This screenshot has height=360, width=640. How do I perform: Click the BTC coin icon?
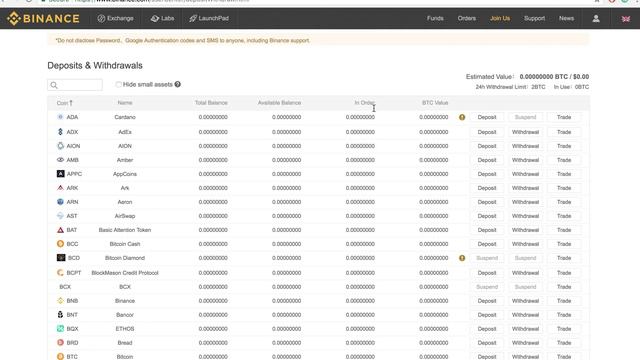click(x=60, y=357)
